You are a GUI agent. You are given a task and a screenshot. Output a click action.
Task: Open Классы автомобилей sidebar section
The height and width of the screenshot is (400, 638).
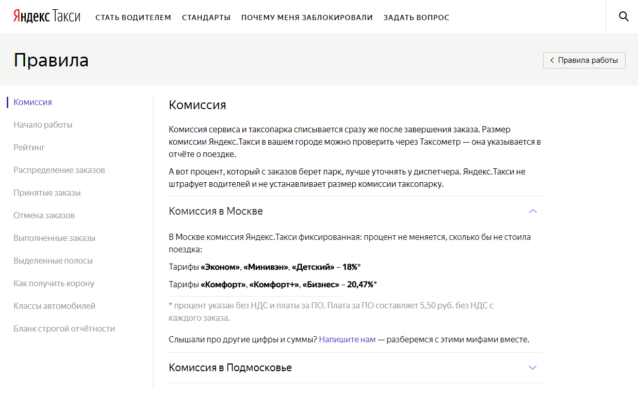pyautogui.click(x=54, y=306)
